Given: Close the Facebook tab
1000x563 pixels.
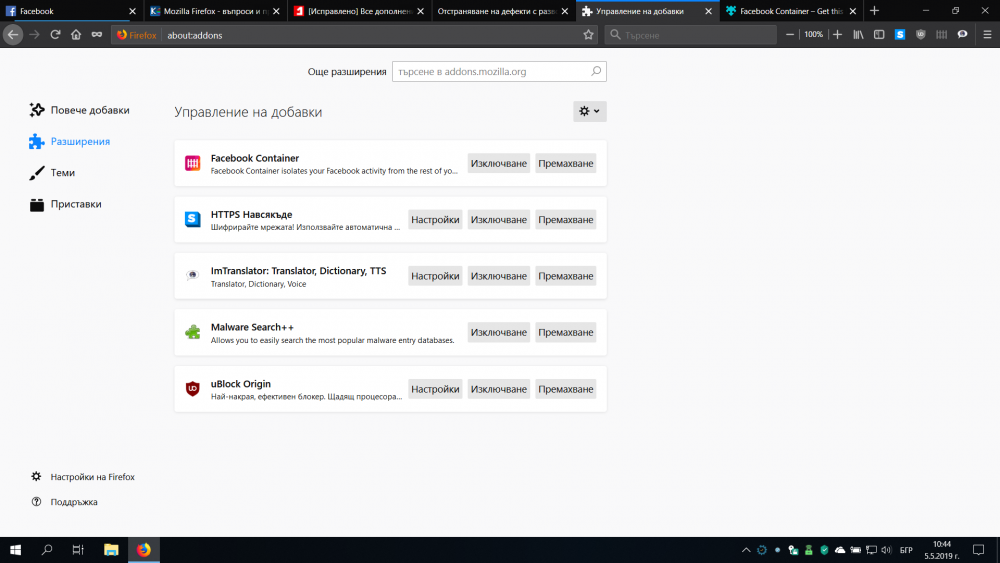Looking at the screenshot, I should pyautogui.click(x=132, y=11).
